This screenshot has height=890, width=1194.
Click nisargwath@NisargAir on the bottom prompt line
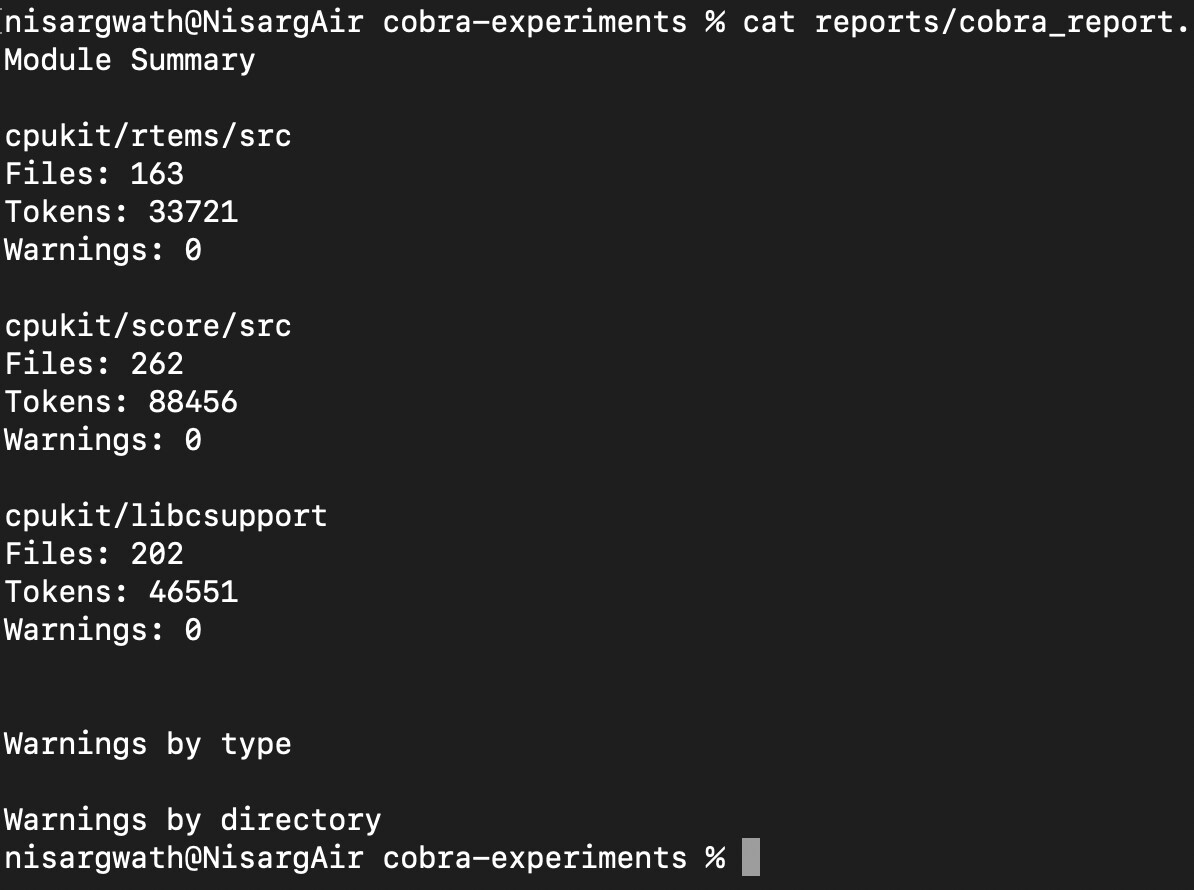pyautogui.click(x=184, y=858)
